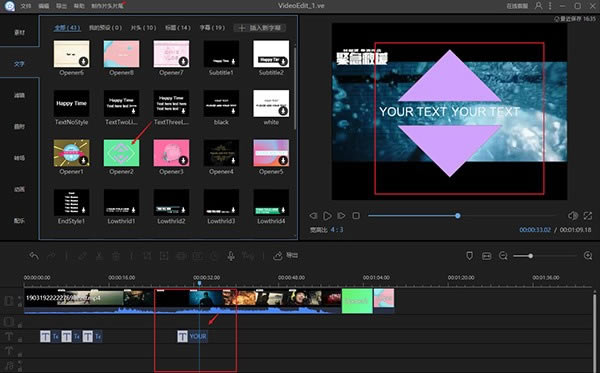The height and width of the screenshot is (373, 600).
Task: Open the online support link in title bar
Action: point(517,6)
